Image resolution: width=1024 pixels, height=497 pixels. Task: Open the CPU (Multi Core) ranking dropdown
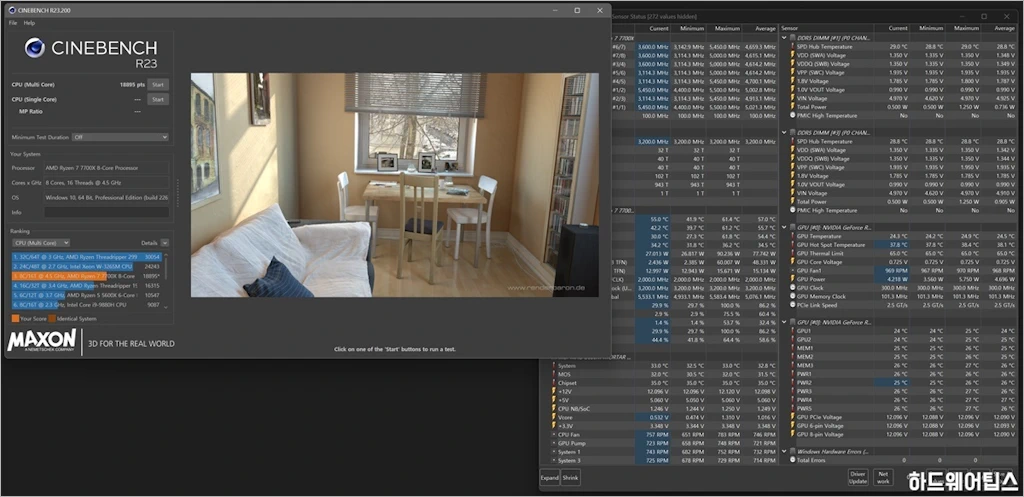click(x=40, y=243)
